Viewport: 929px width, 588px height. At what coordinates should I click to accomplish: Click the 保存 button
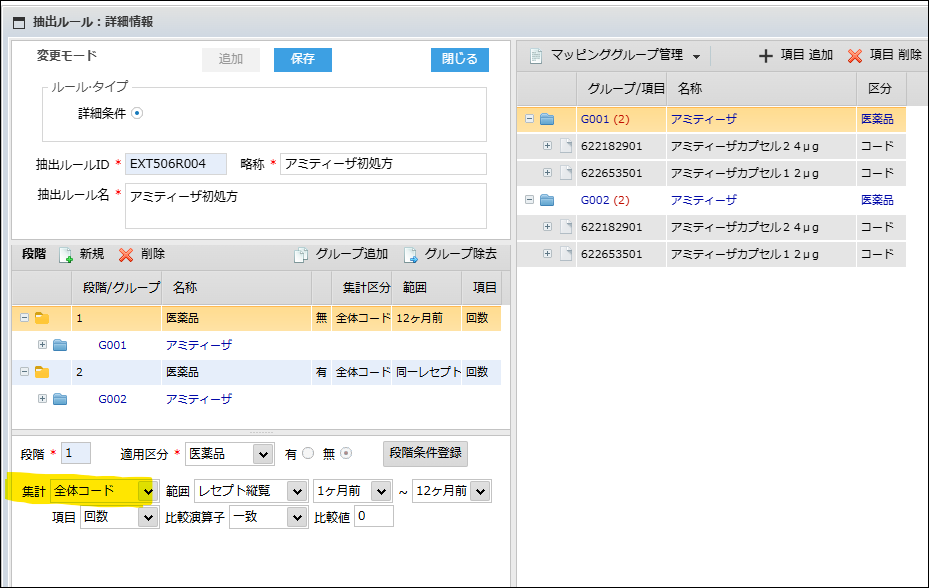click(x=303, y=59)
